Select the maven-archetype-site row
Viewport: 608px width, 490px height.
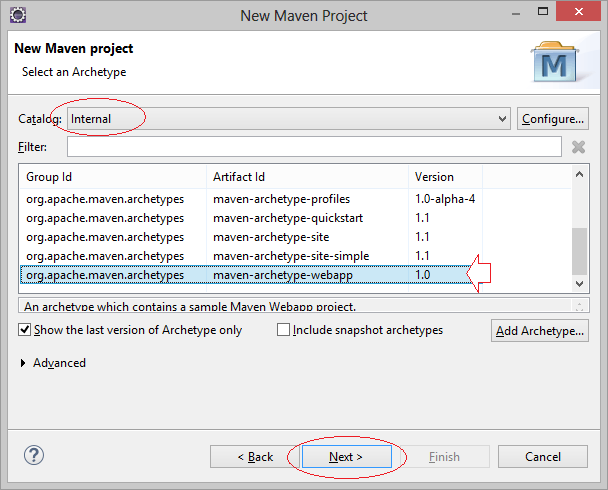(251, 237)
